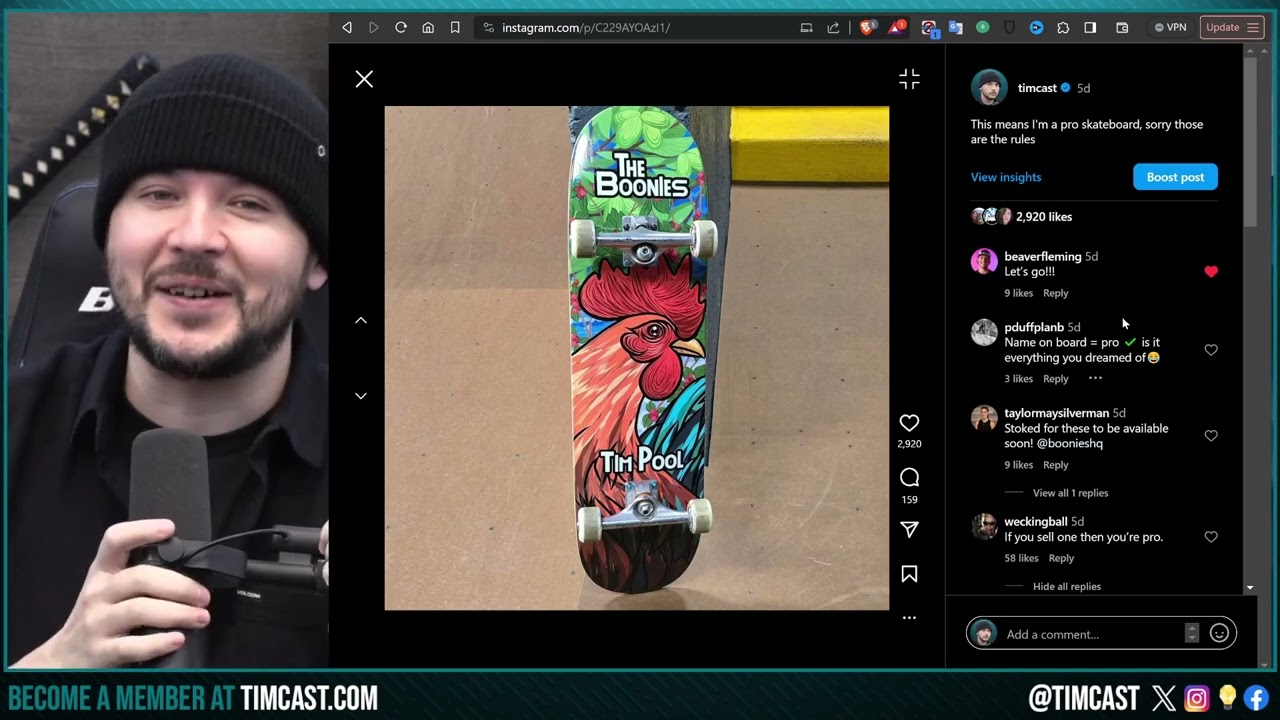Like pduffplanb's comment heart
Image resolution: width=1280 pixels, height=720 pixels.
[x=1211, y=350]
